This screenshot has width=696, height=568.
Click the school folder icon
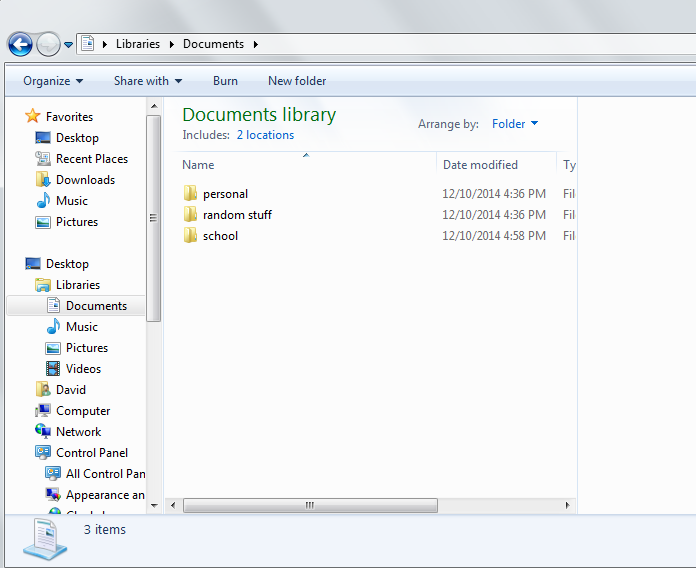point(190,235)
